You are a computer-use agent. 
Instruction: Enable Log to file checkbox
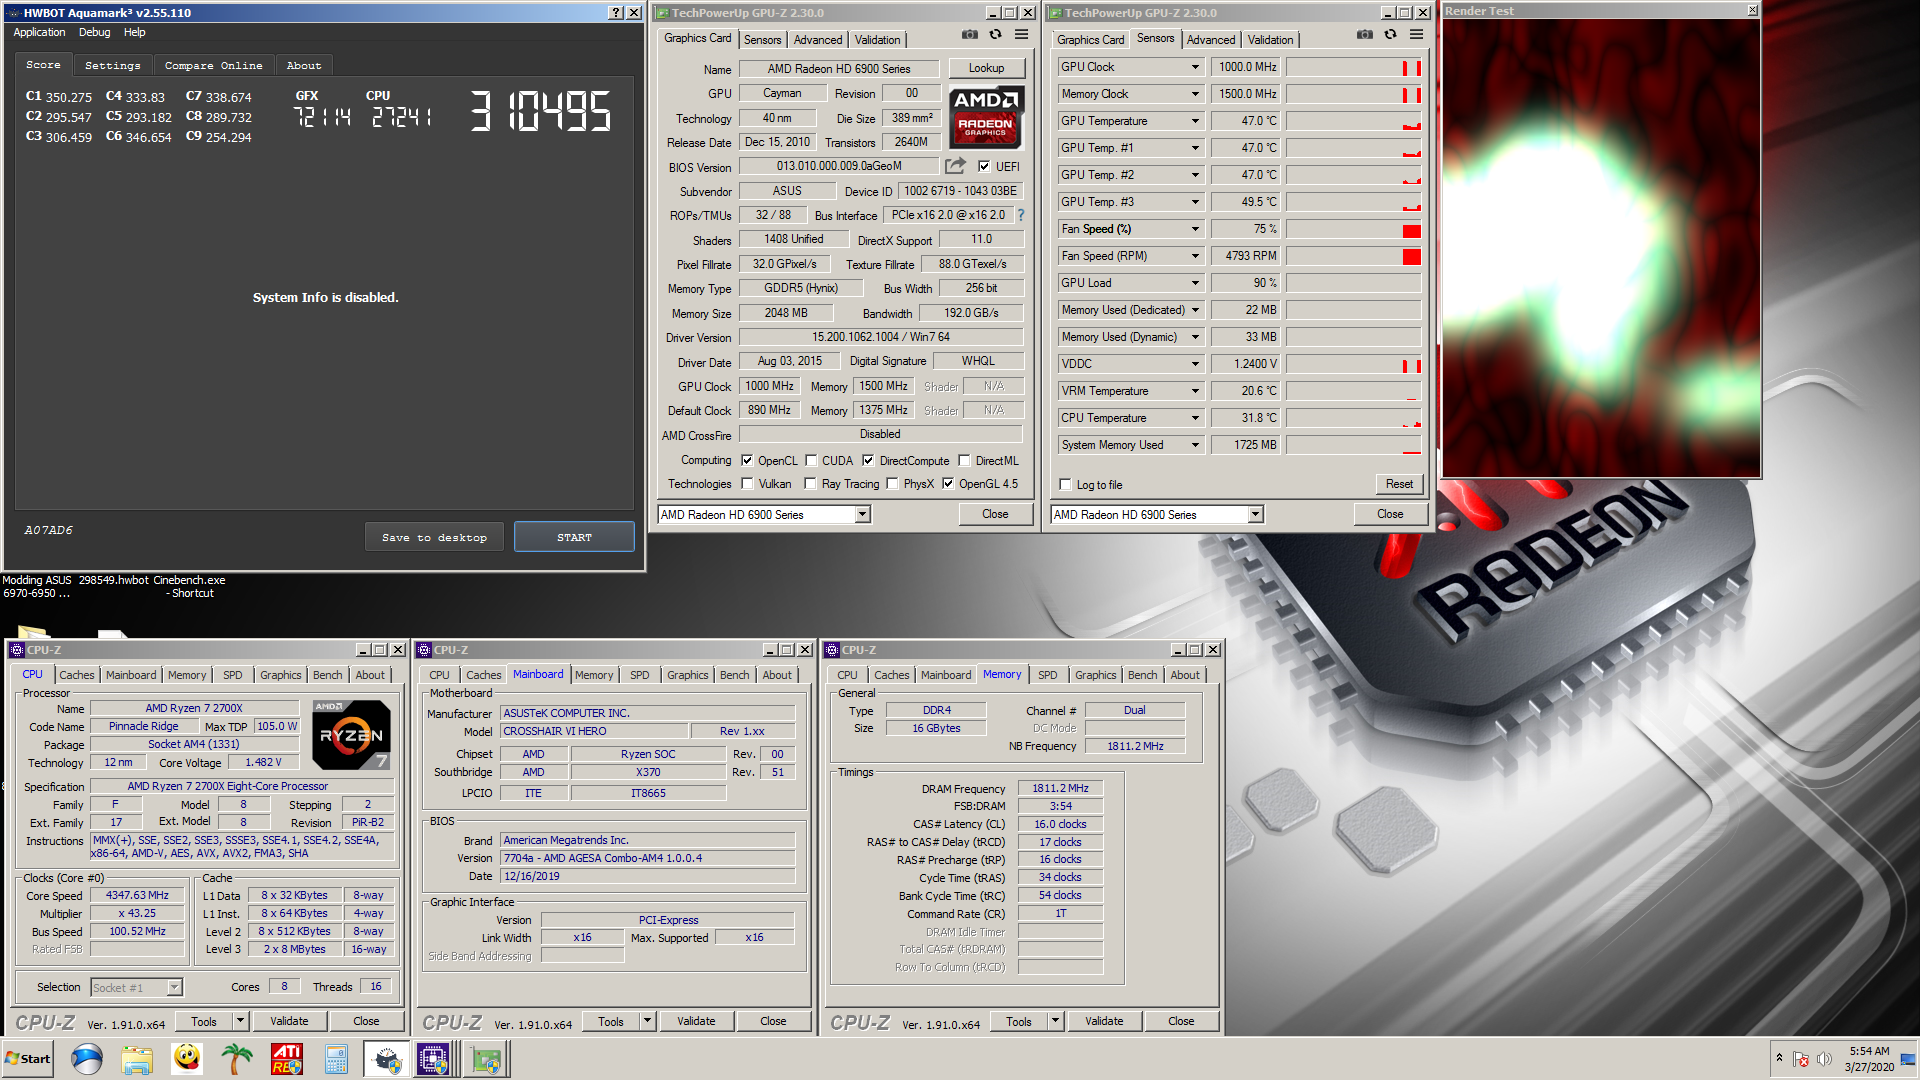click(1065, 485)
